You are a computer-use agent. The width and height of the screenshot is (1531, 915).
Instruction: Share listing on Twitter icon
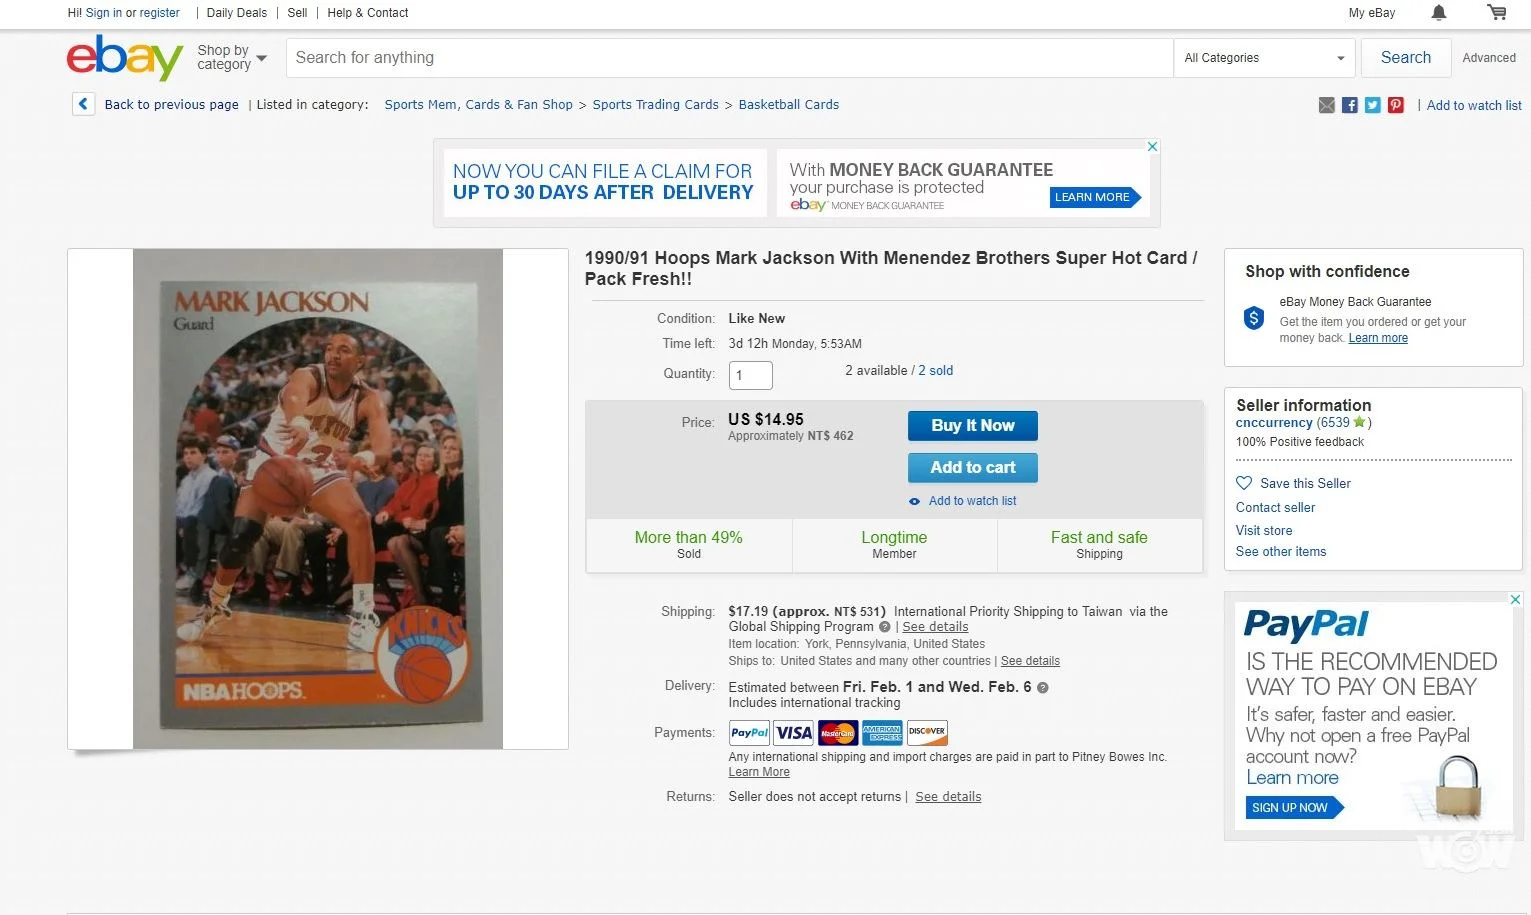1373,105
